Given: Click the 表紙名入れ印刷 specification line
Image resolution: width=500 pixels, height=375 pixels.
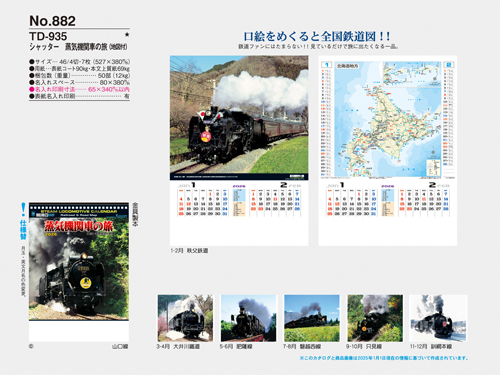Looking at the screenshot, I should point(79,96).
